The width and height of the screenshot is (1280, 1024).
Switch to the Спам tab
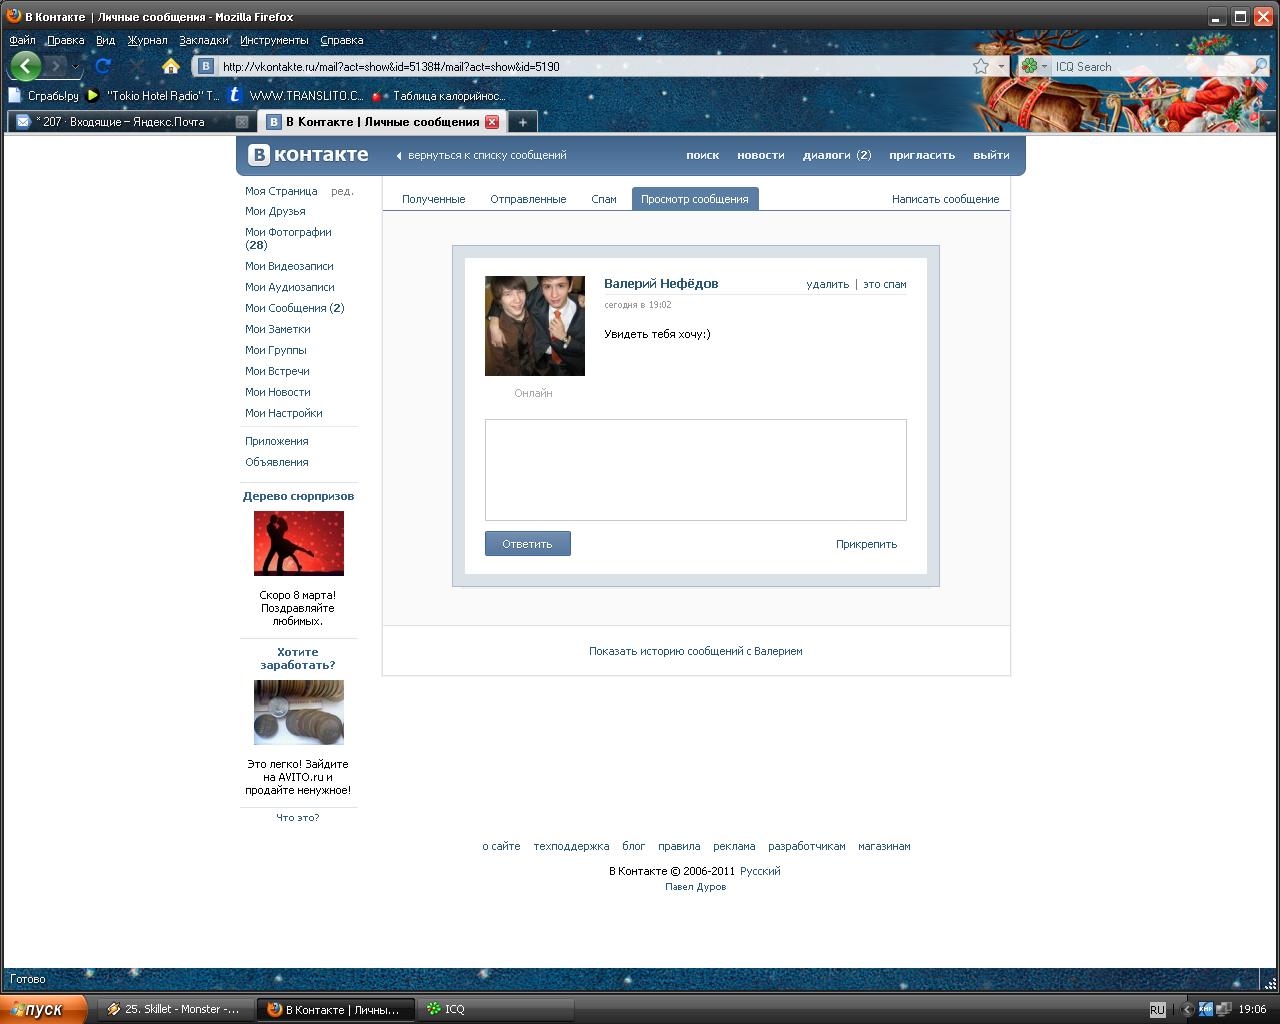coord(604,199)
